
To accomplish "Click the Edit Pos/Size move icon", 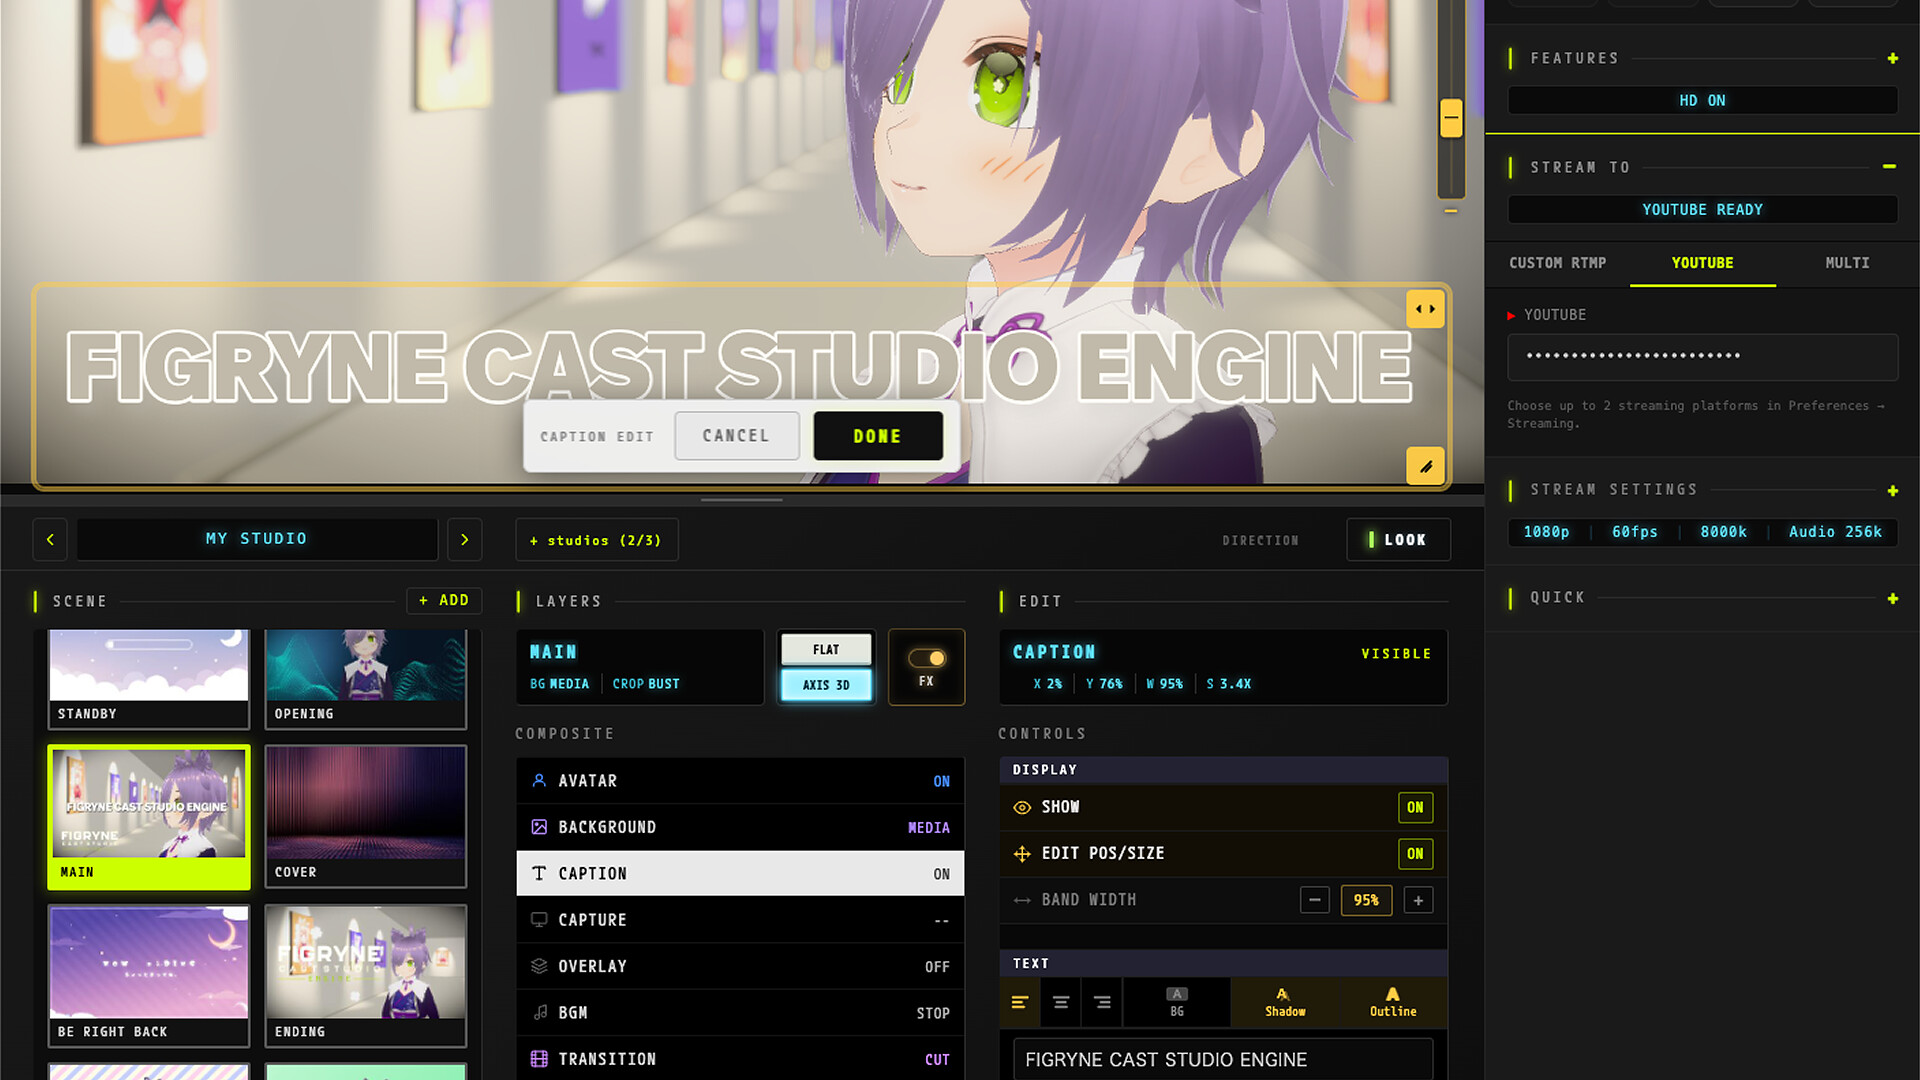I will [x=1022, y=853].
